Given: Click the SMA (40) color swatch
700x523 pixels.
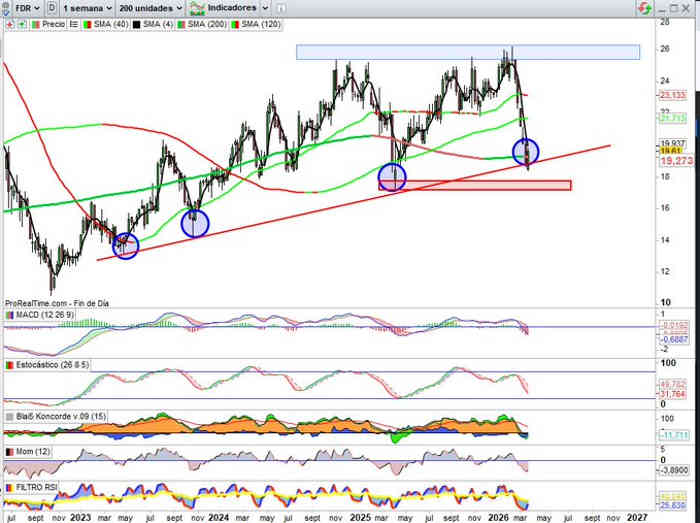Looking at the screenshot, I should coord(85,22).
